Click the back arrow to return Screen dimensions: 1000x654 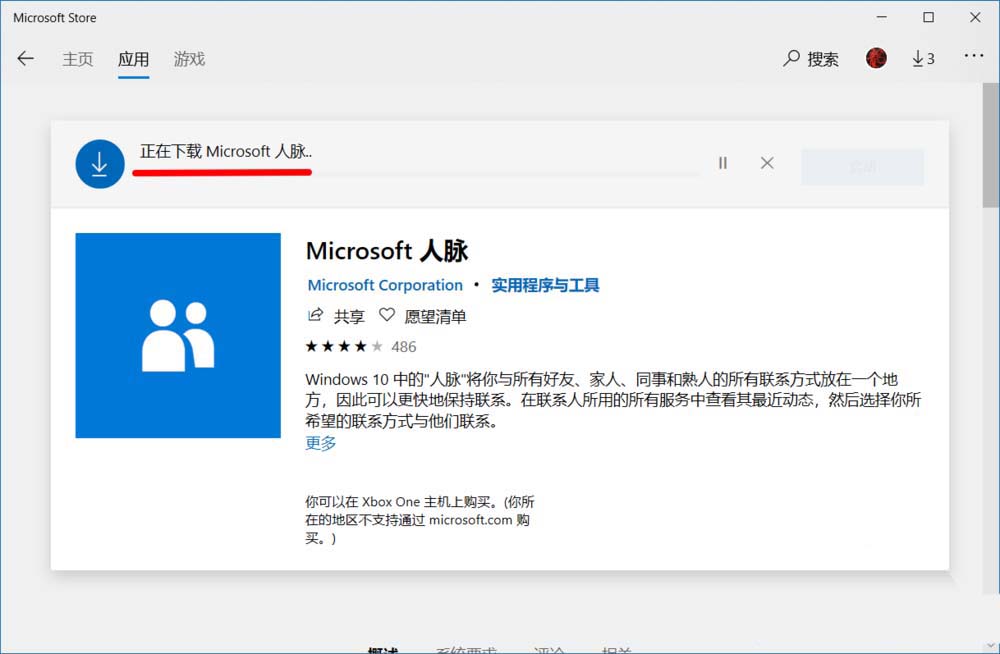pos(25,58)
